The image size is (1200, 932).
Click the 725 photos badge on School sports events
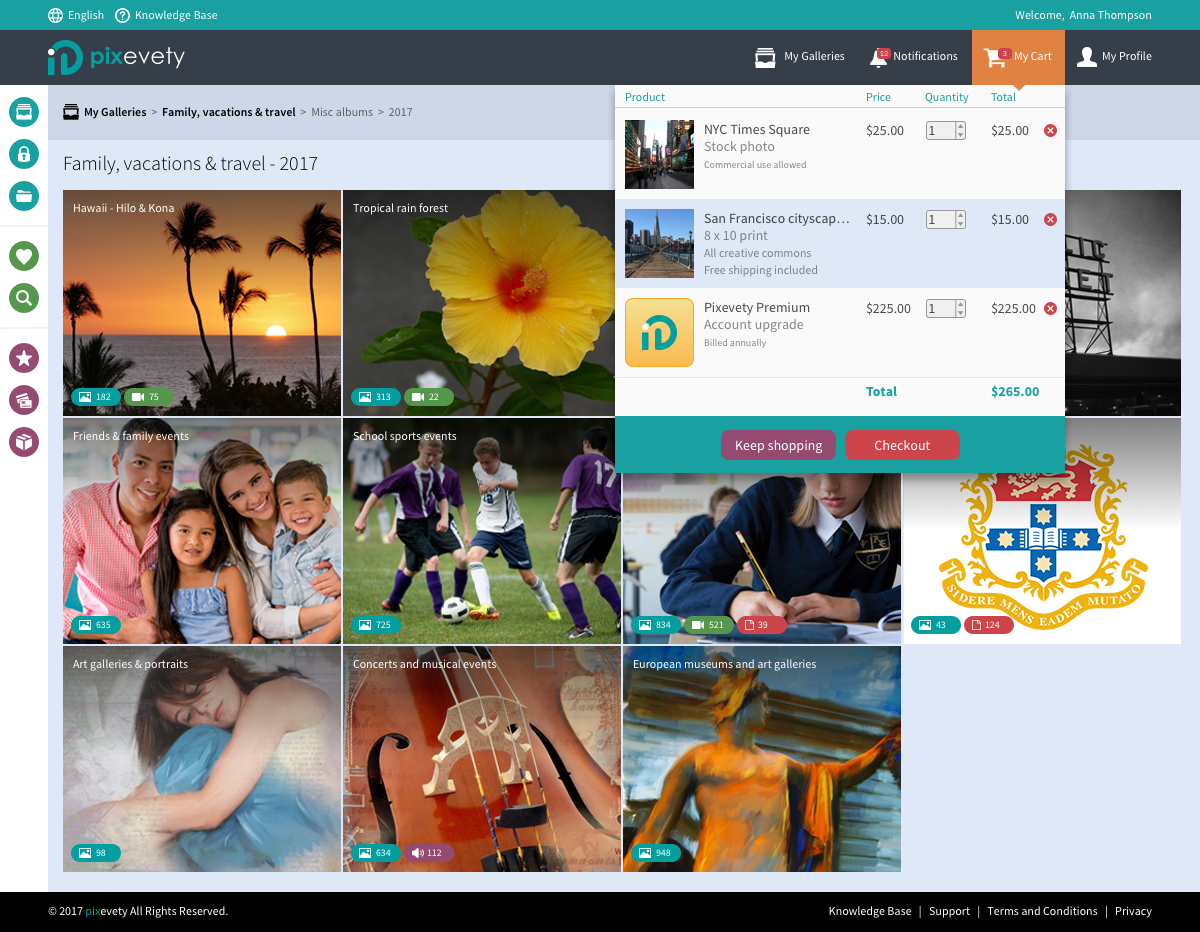(x=376, y=625)
